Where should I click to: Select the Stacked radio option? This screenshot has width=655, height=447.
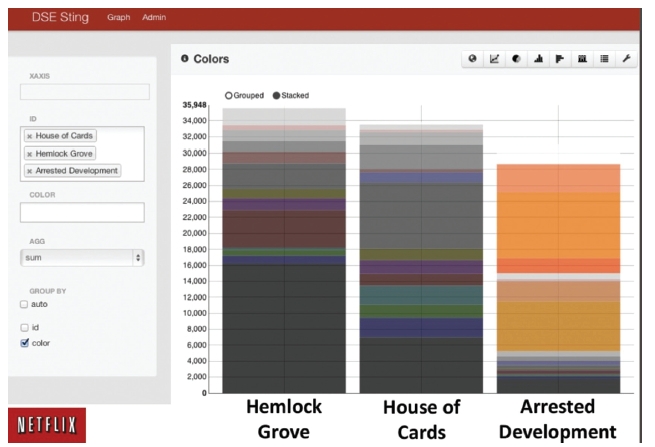point(276,96)
